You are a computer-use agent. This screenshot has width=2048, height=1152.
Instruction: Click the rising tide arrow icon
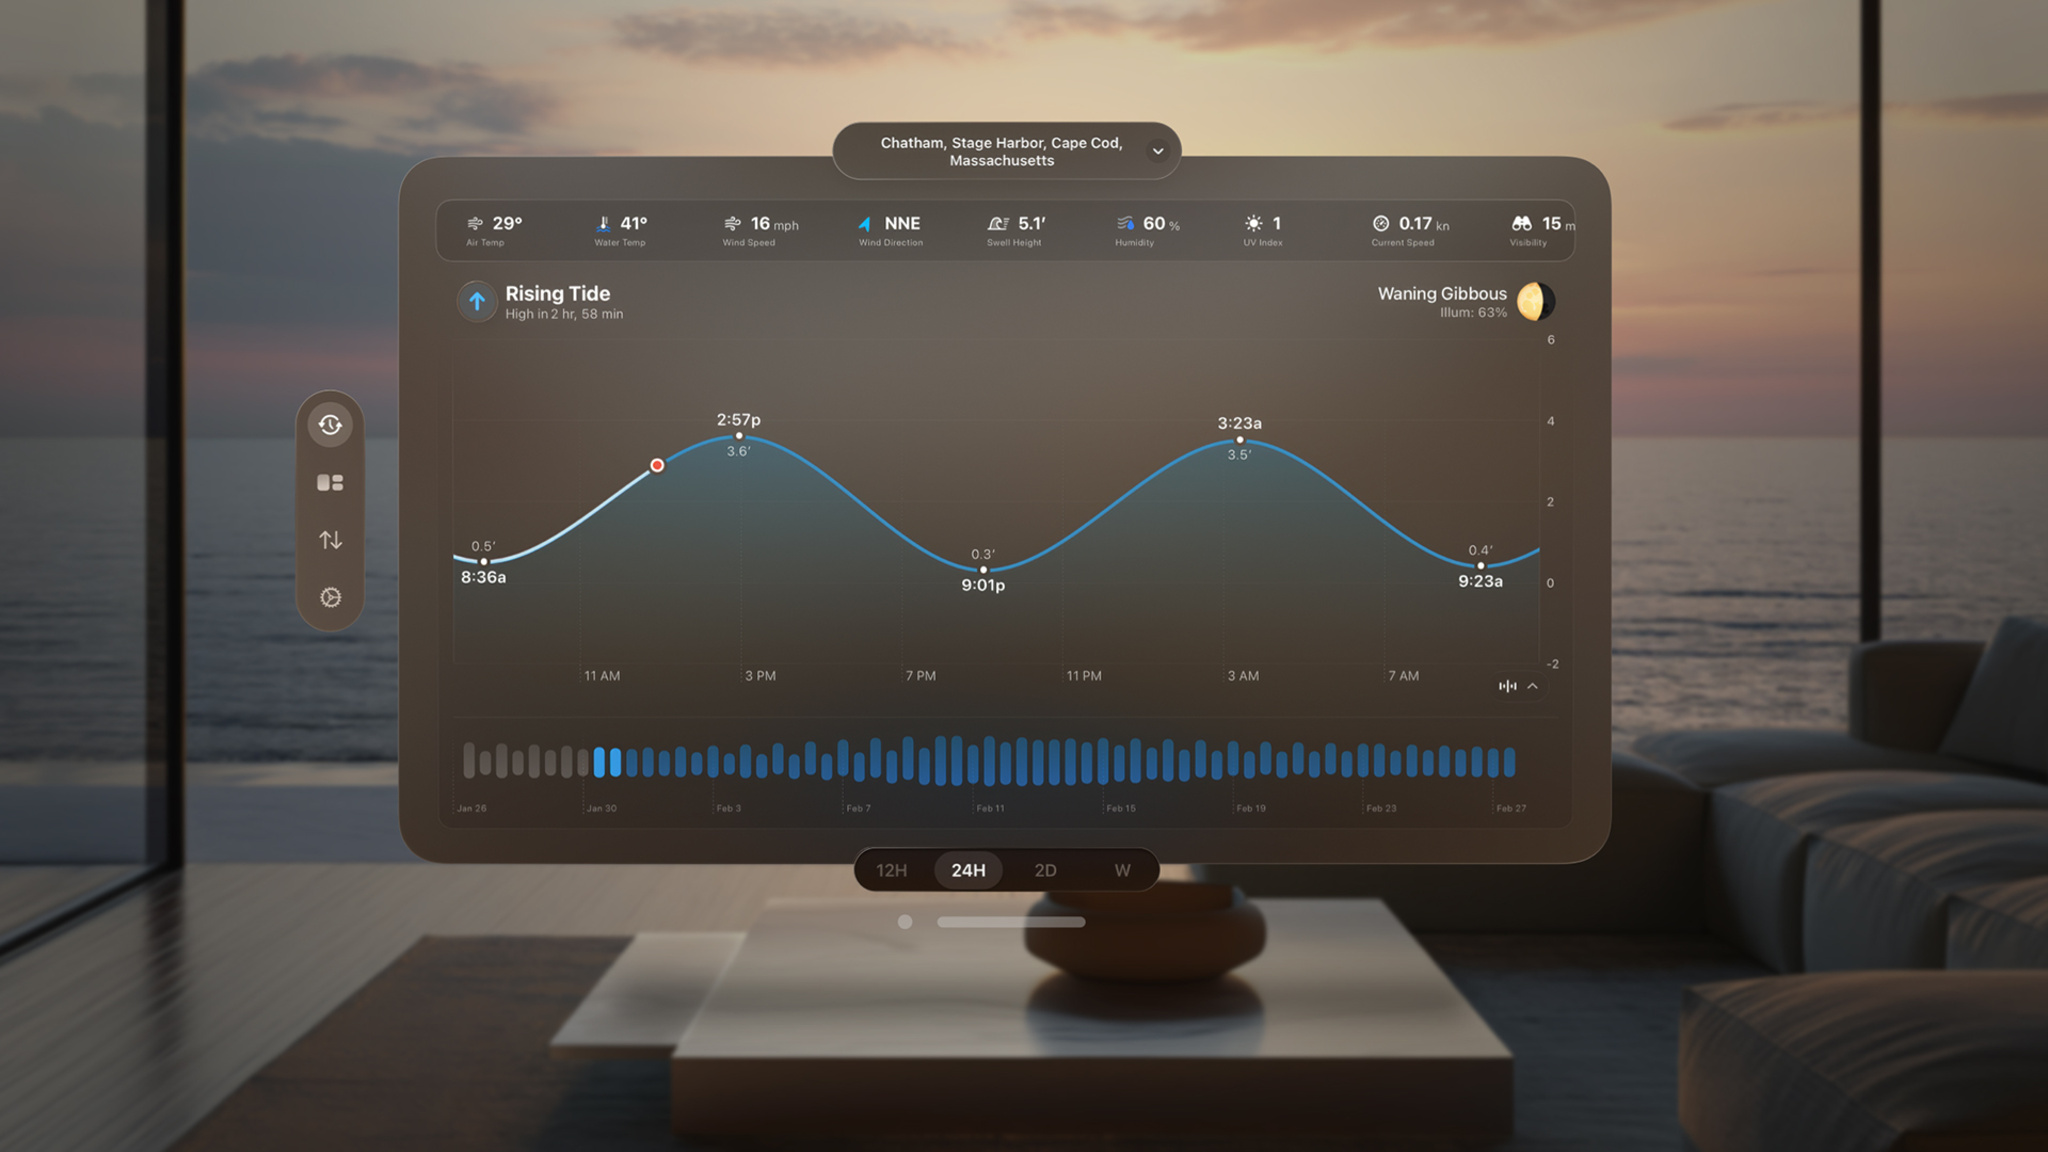pyautogui.click(x=477, y=300)
